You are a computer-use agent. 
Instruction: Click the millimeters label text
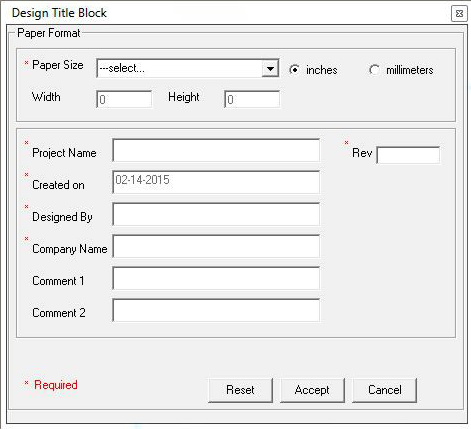410,70
